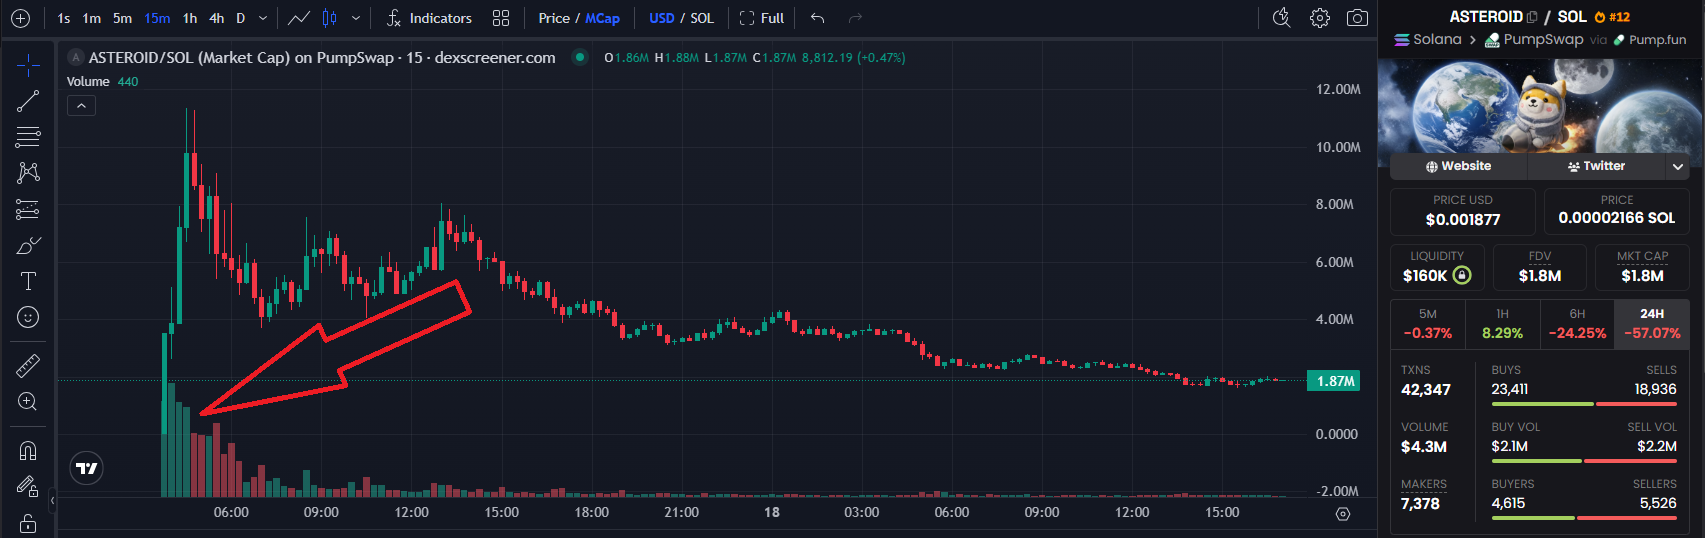Image resolution: width=1705 pixels, height=538 pixels.
Task: Open the alert clock icon
Action: (1281, 18)
